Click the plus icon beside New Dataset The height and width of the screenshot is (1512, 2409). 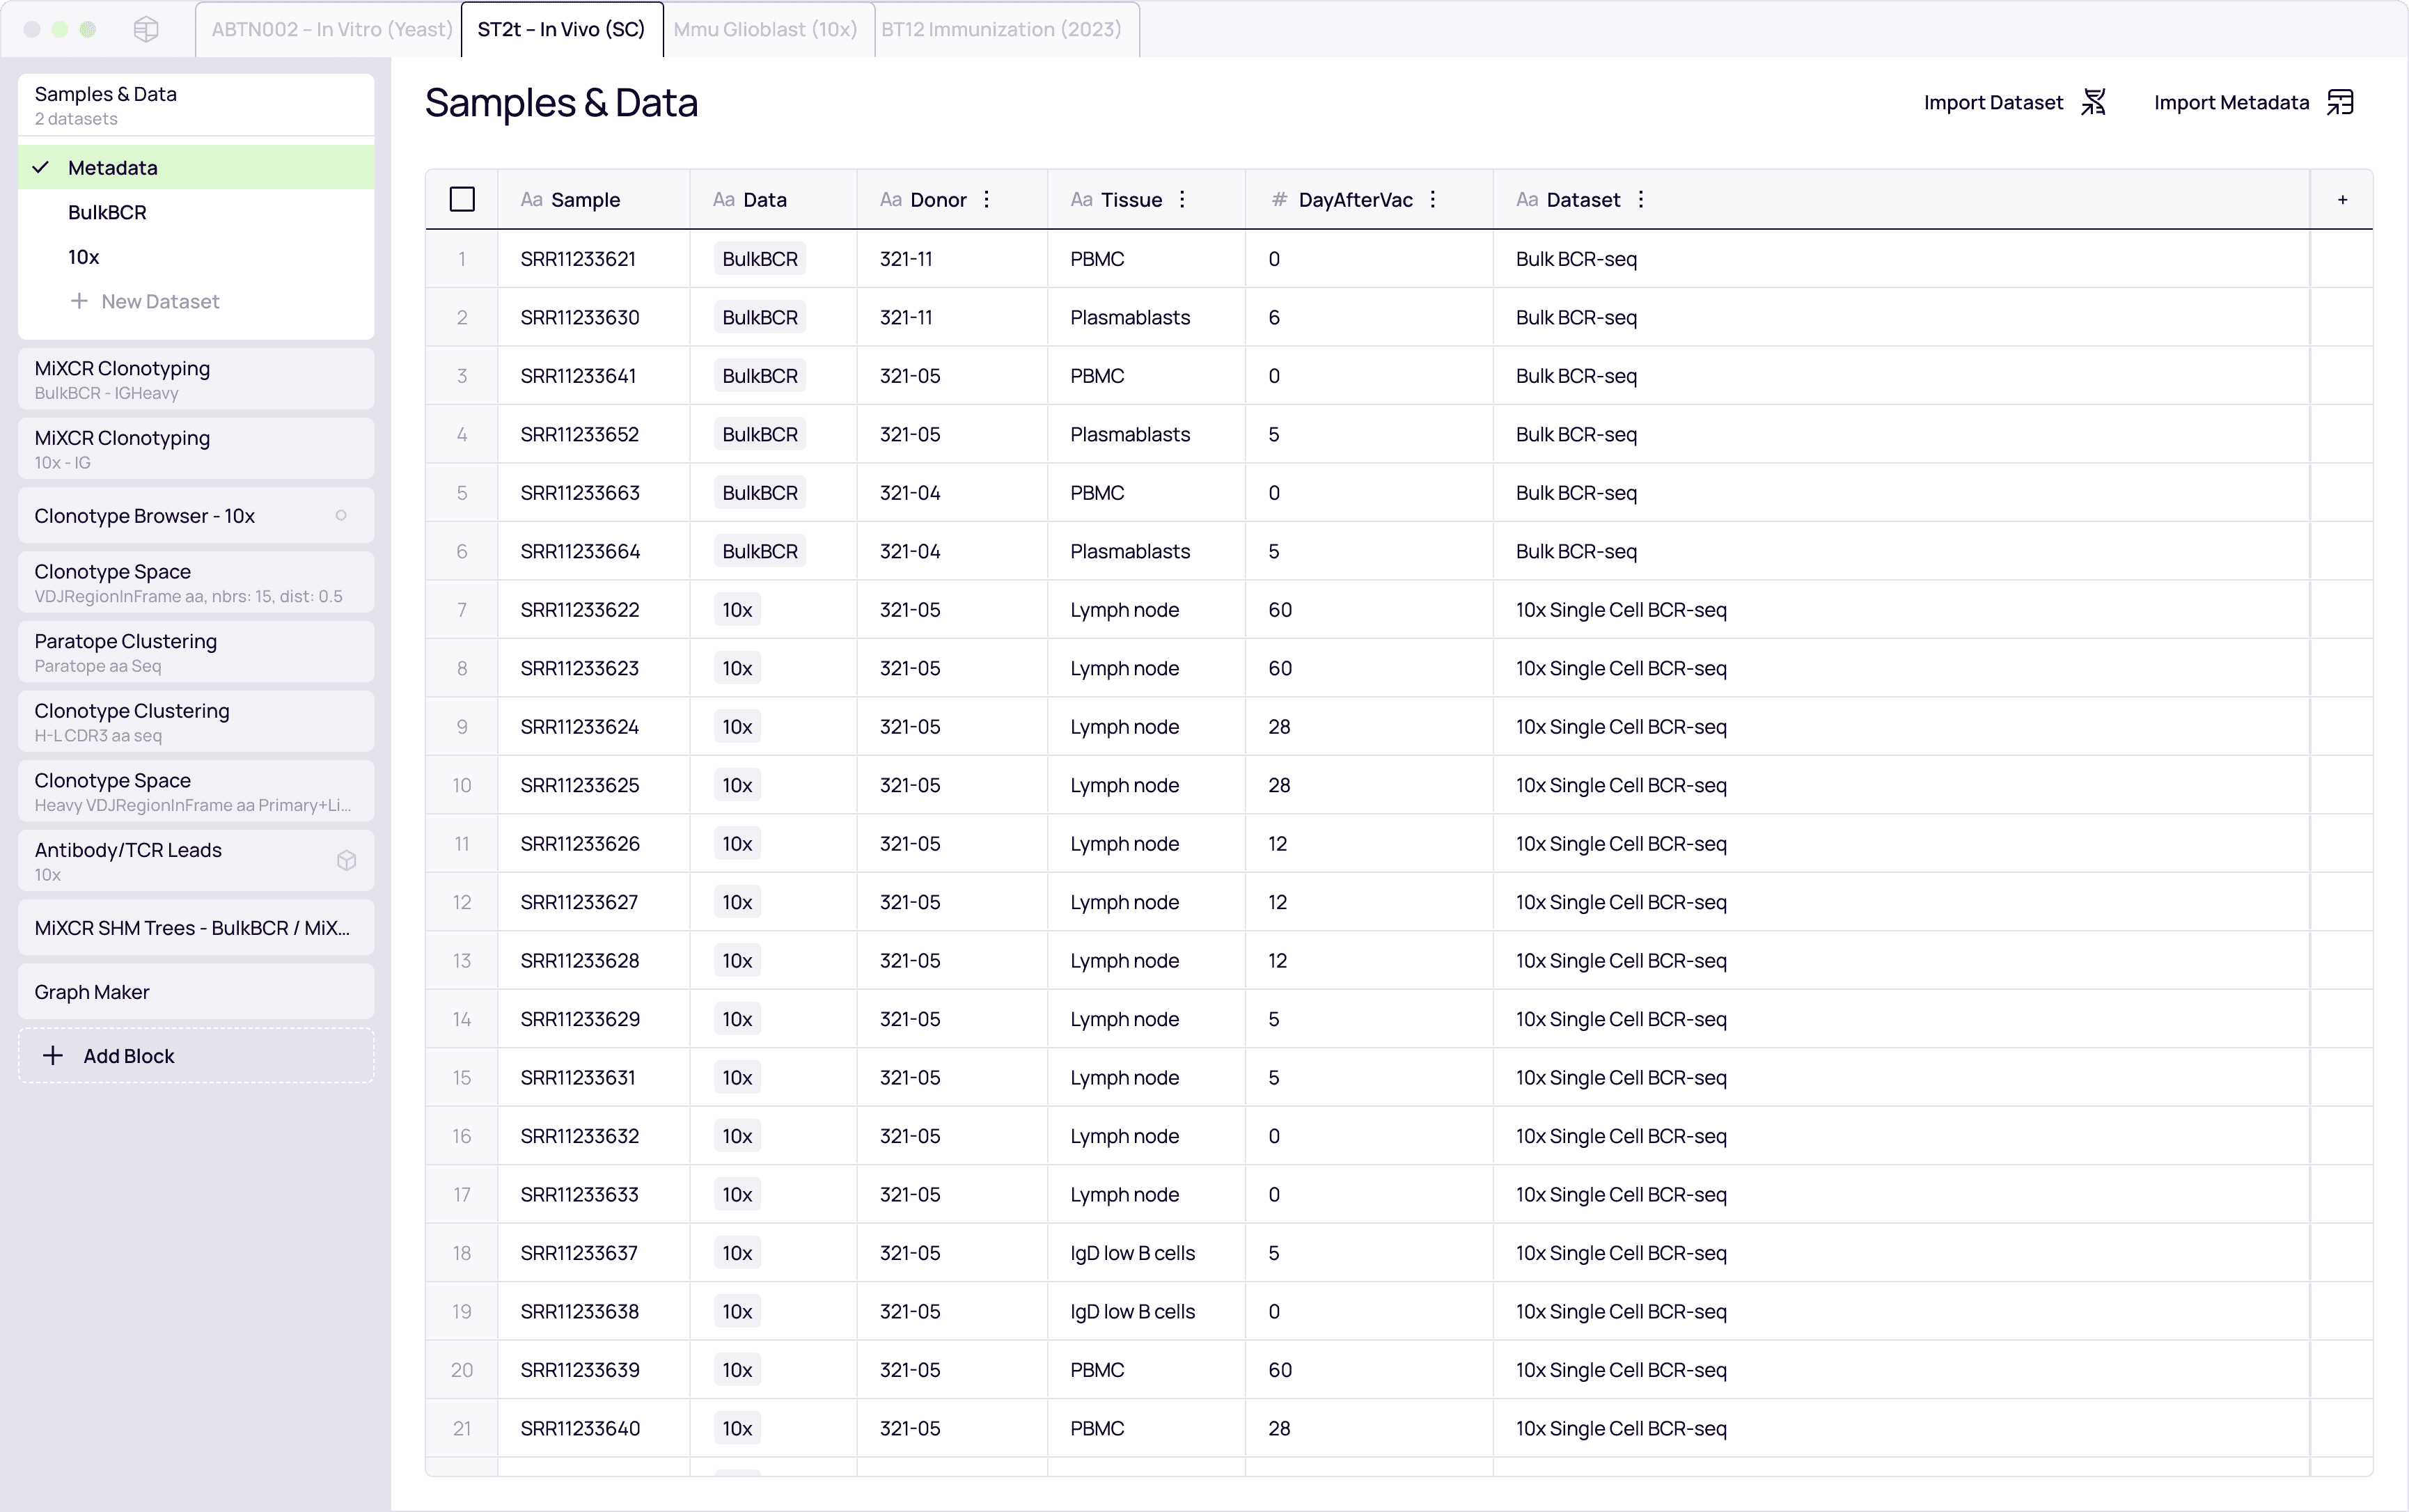[x=79, y=301]
